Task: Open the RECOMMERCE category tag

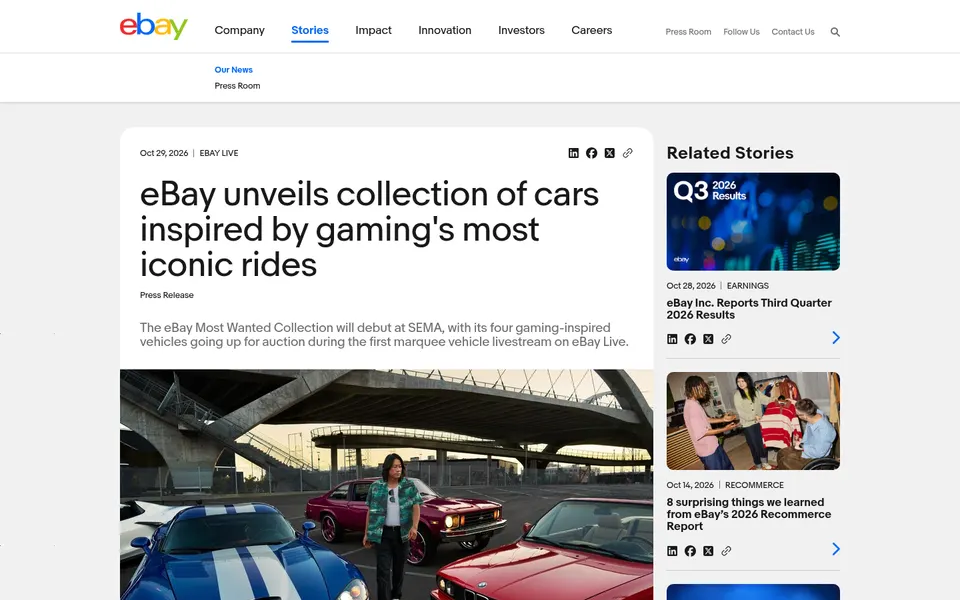Action: (754, 485)
